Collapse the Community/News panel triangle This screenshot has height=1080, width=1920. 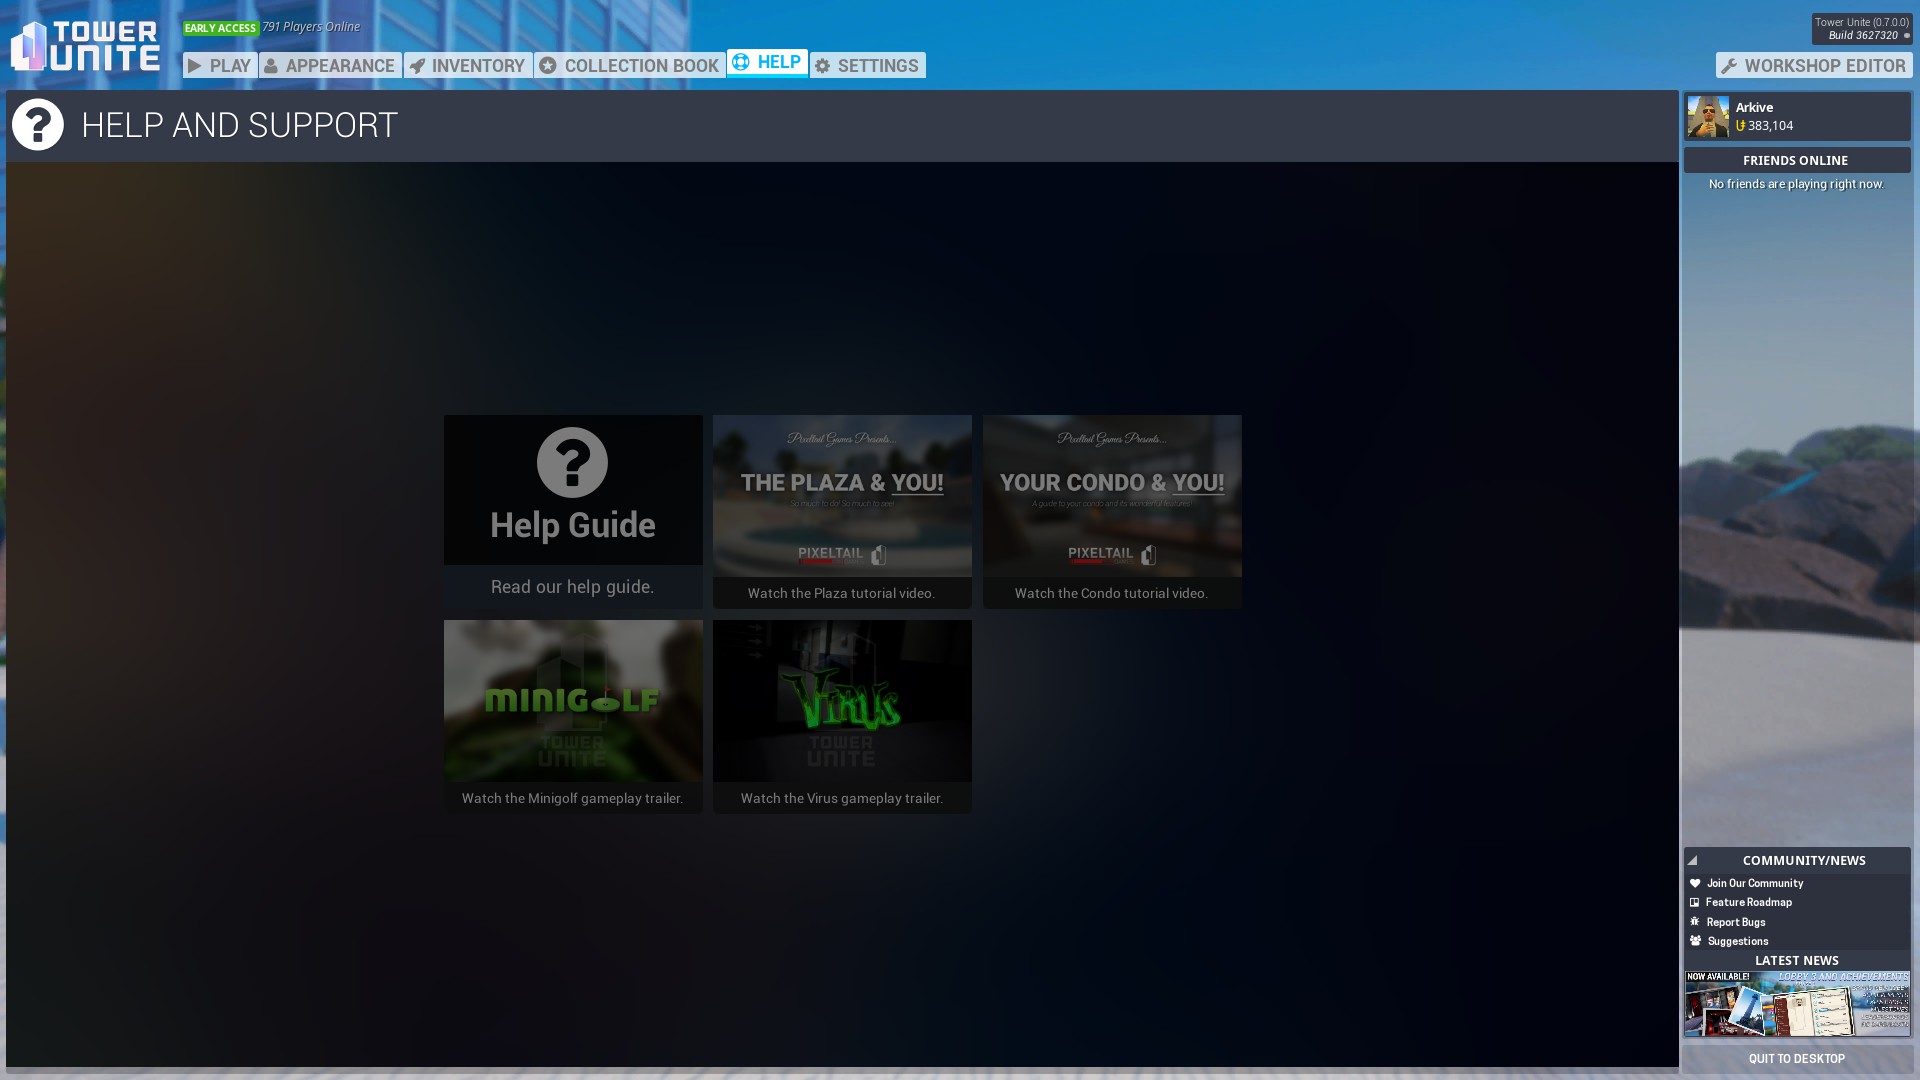click(1692, 861)
